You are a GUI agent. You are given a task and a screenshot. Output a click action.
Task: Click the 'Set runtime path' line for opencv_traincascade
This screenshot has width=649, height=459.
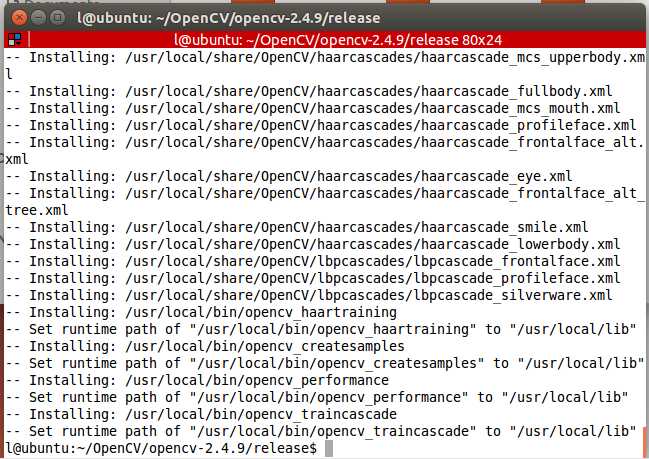(321, 431)
